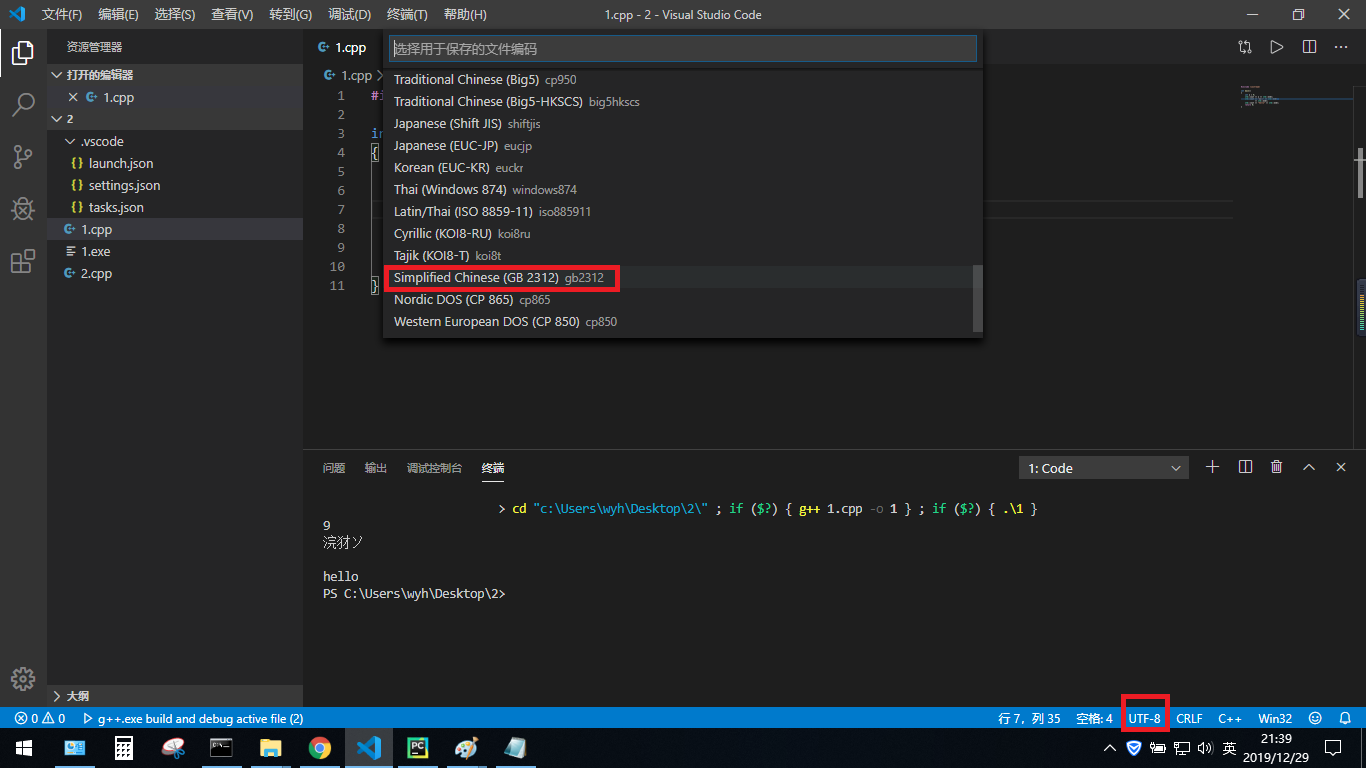This screenshot has width=1366, height=768.
Task: Open the 1: Code terminal dropdown
Action: click(x=1104, y=468)
